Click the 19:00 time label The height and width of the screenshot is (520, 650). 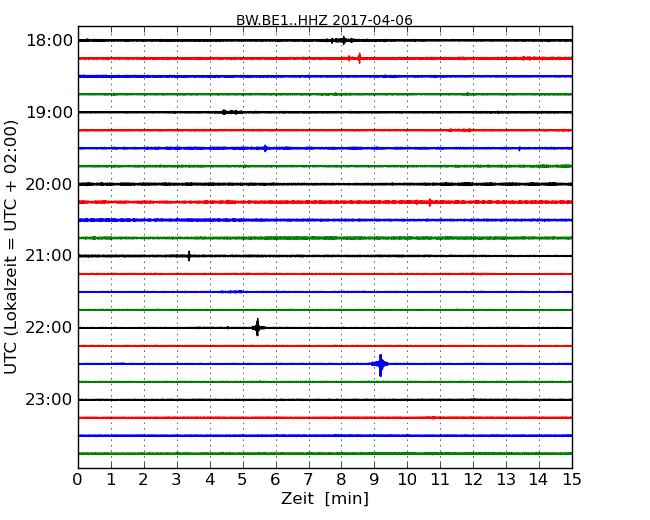coord(49,112)
